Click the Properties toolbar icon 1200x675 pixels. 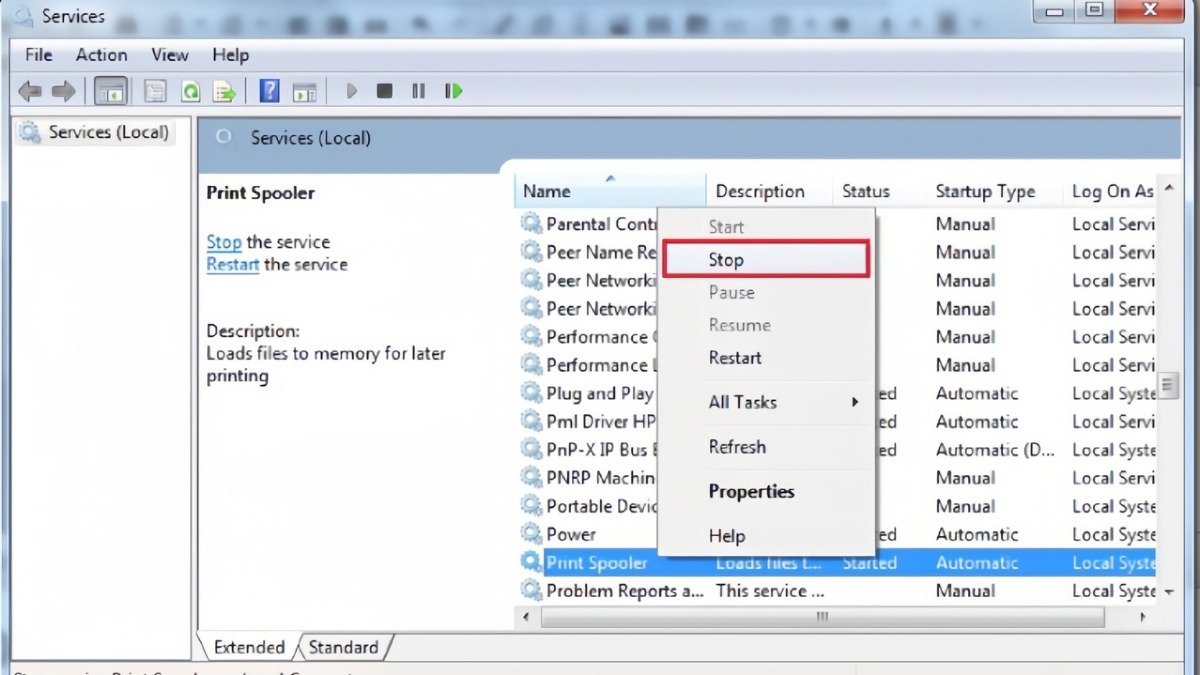click(155, 92)
